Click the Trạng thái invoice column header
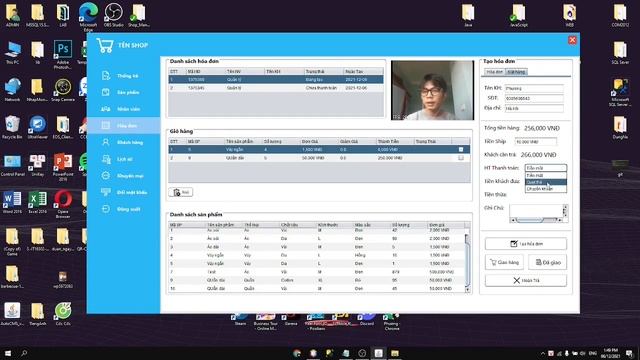Screen dimensions: 640x360 323,71
